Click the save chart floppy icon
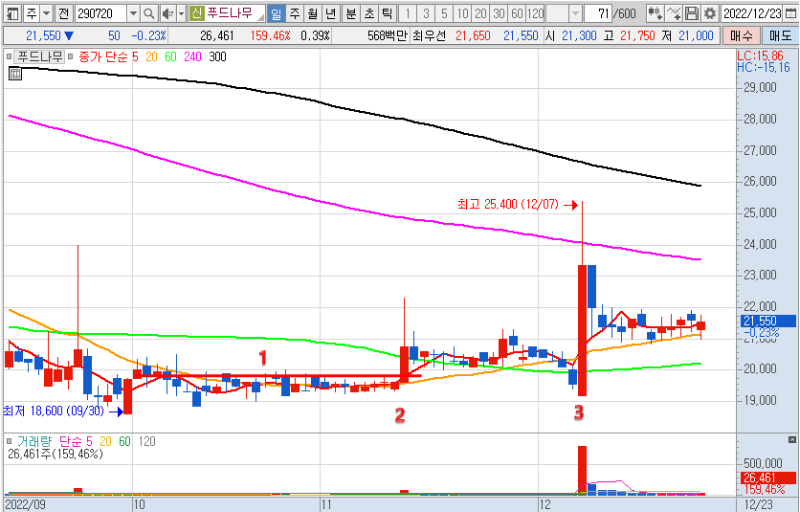This screenshot has width=800, height=512. point(691,13)
